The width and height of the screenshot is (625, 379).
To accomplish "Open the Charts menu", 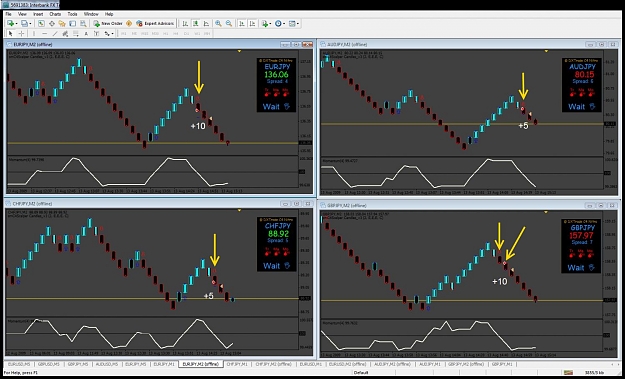I will point(55,14).
